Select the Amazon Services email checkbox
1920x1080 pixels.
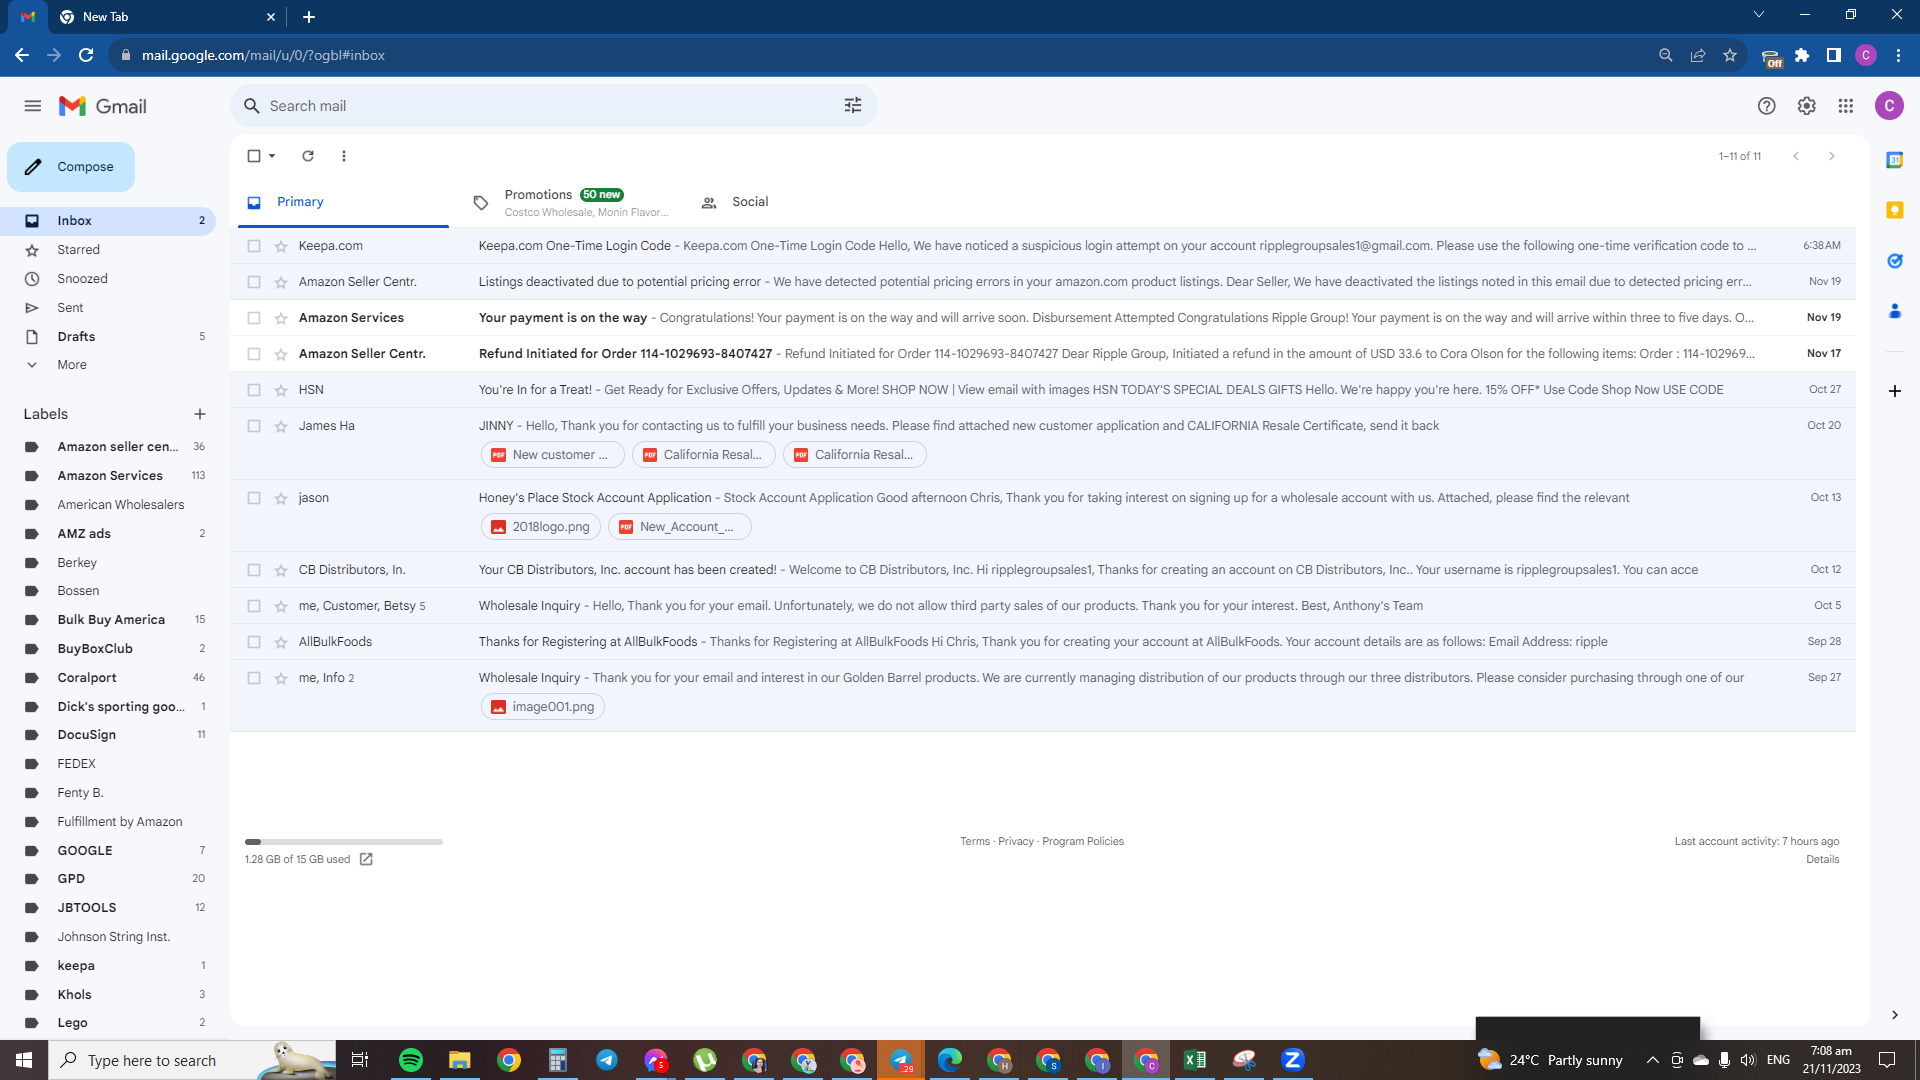pyautogui.click(x=254, y=318)
